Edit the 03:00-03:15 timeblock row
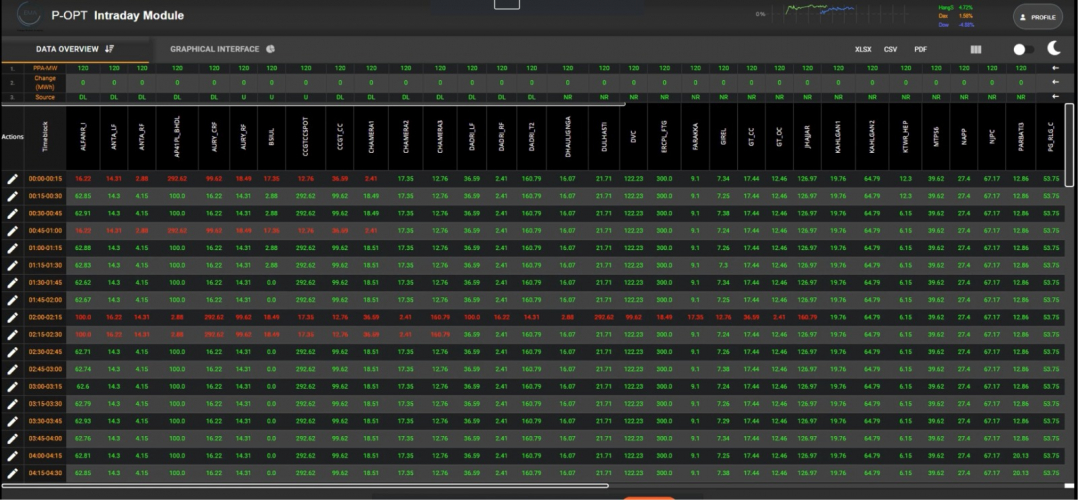 click(x=12, y=387)
